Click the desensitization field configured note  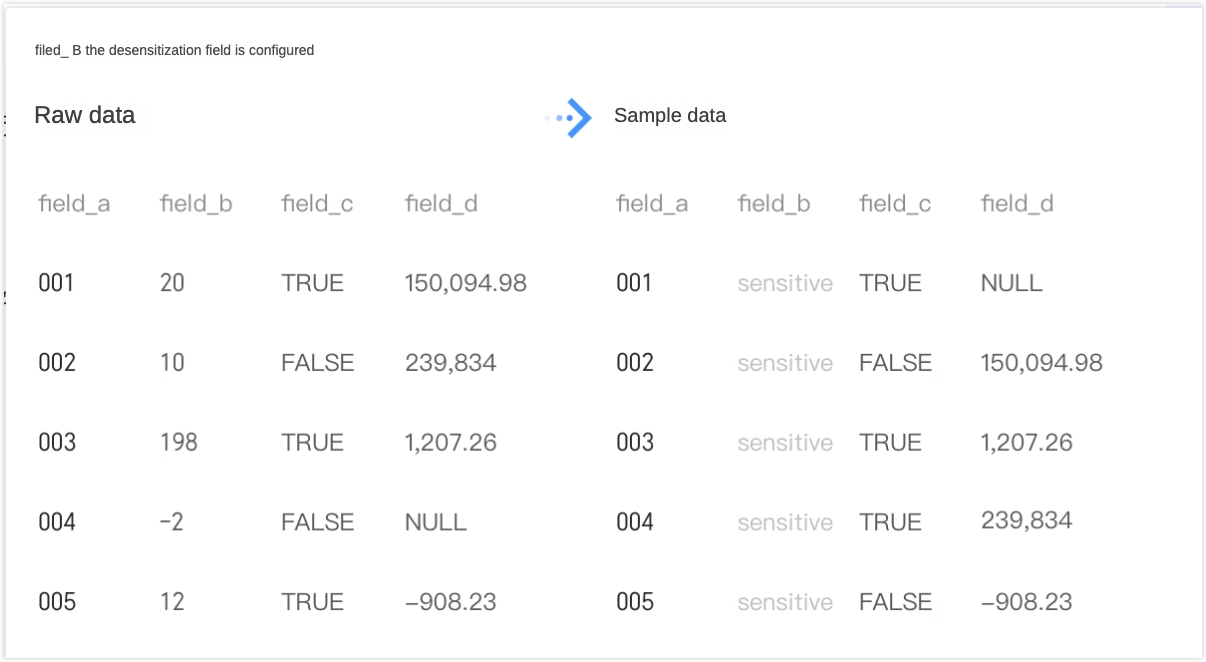(x=174, y=50)
